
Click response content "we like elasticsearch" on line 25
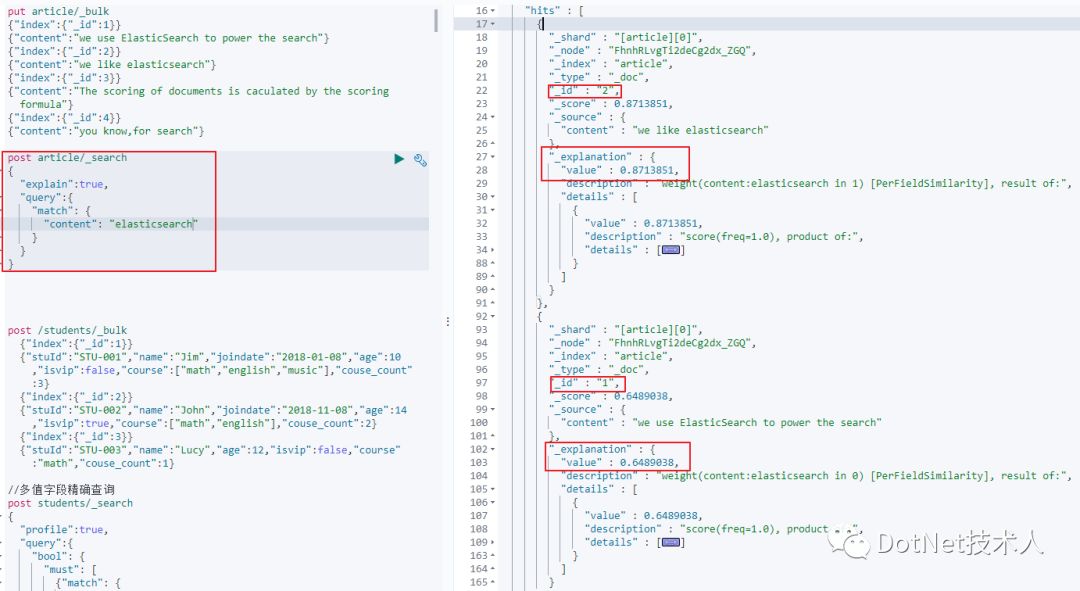point(665,130)
